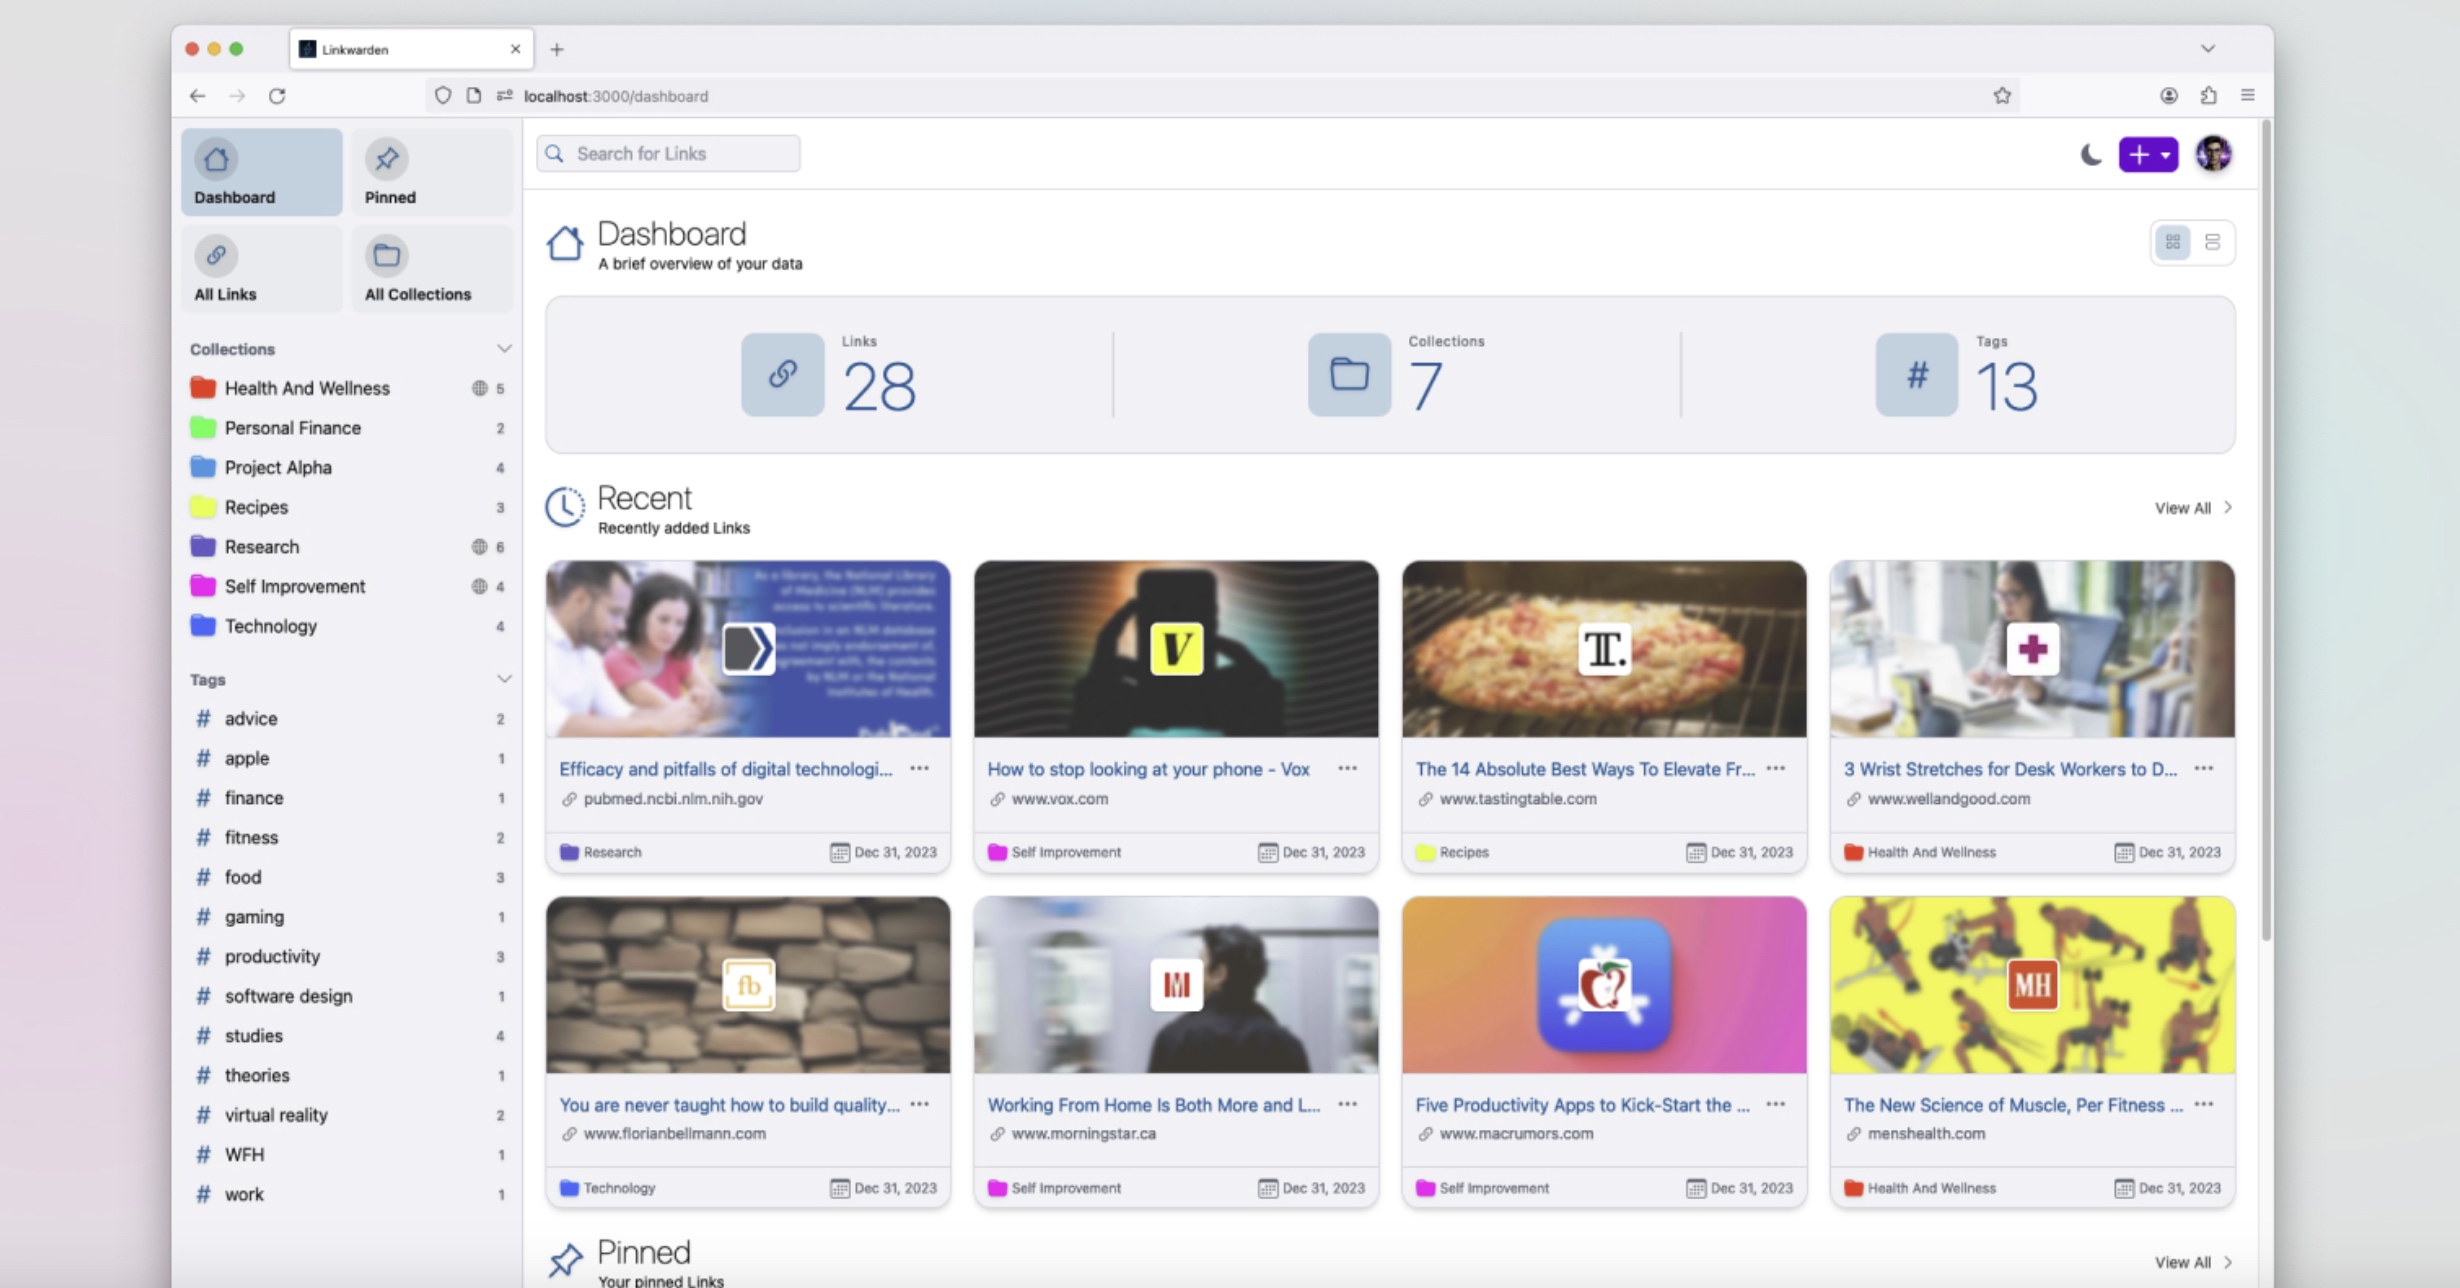Switch to grid card view

(x=2172, y=242)
